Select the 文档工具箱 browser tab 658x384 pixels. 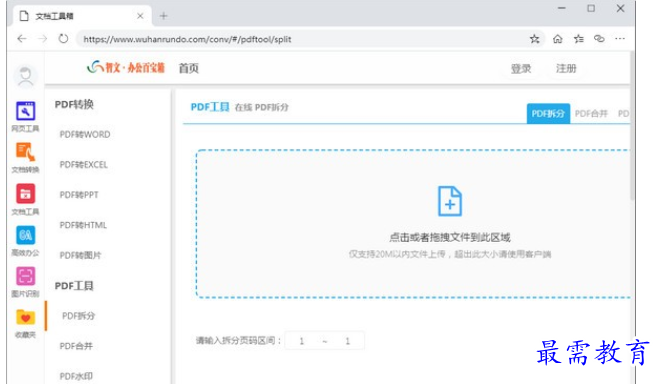click(82, 16)
